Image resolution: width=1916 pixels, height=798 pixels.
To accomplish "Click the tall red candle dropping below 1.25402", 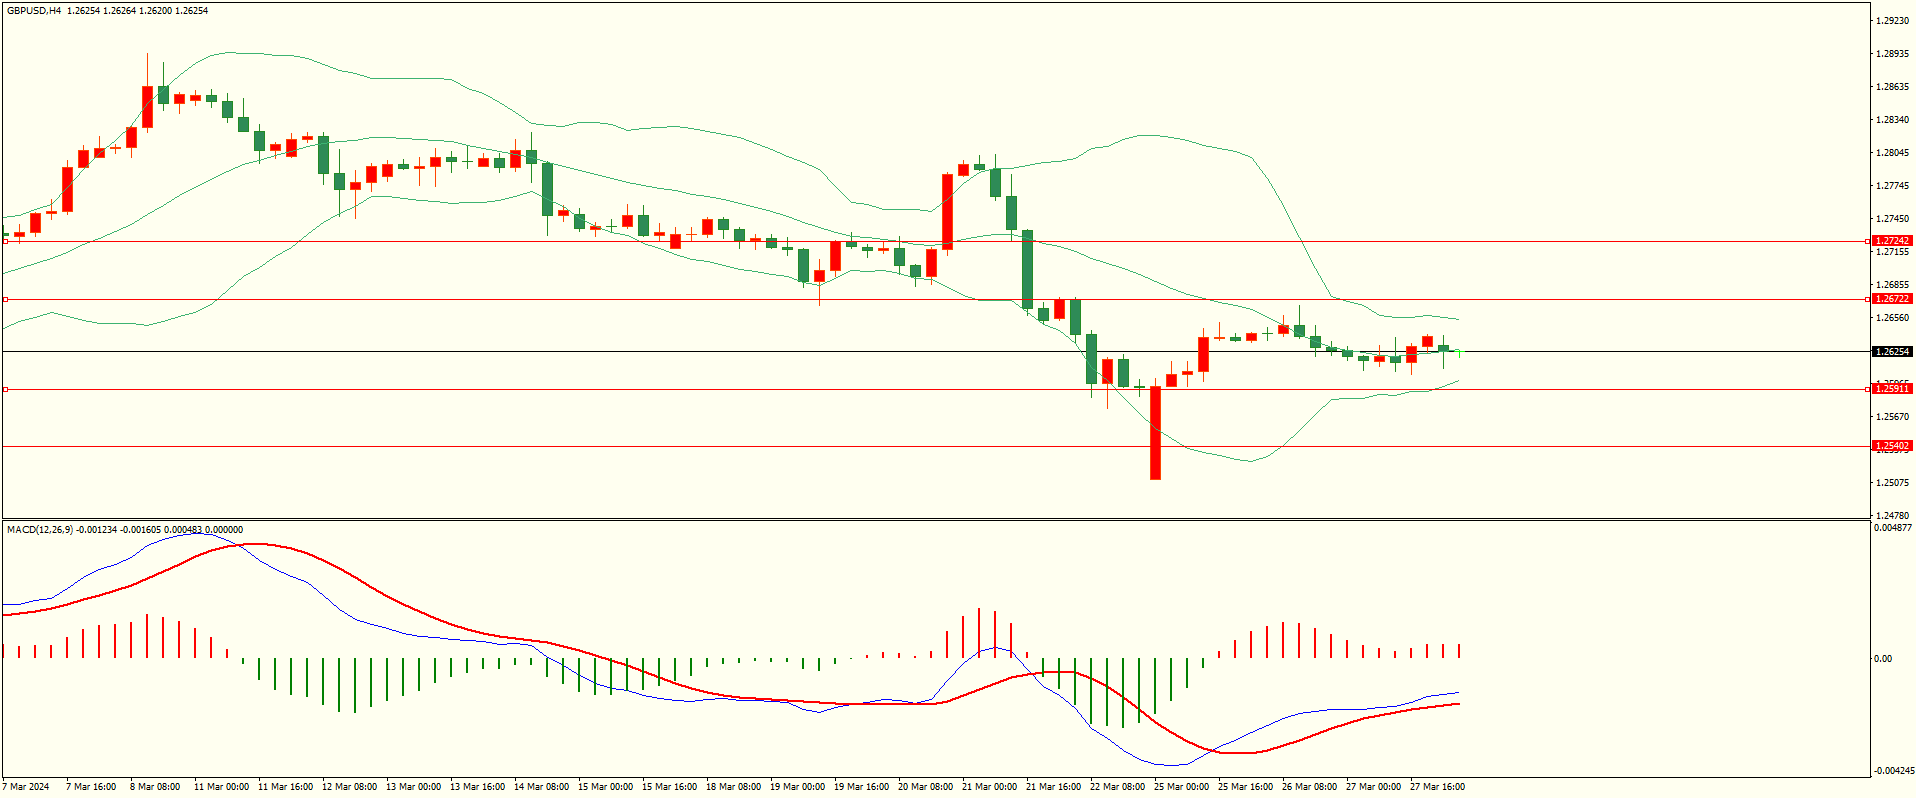I will point(1155,433).
